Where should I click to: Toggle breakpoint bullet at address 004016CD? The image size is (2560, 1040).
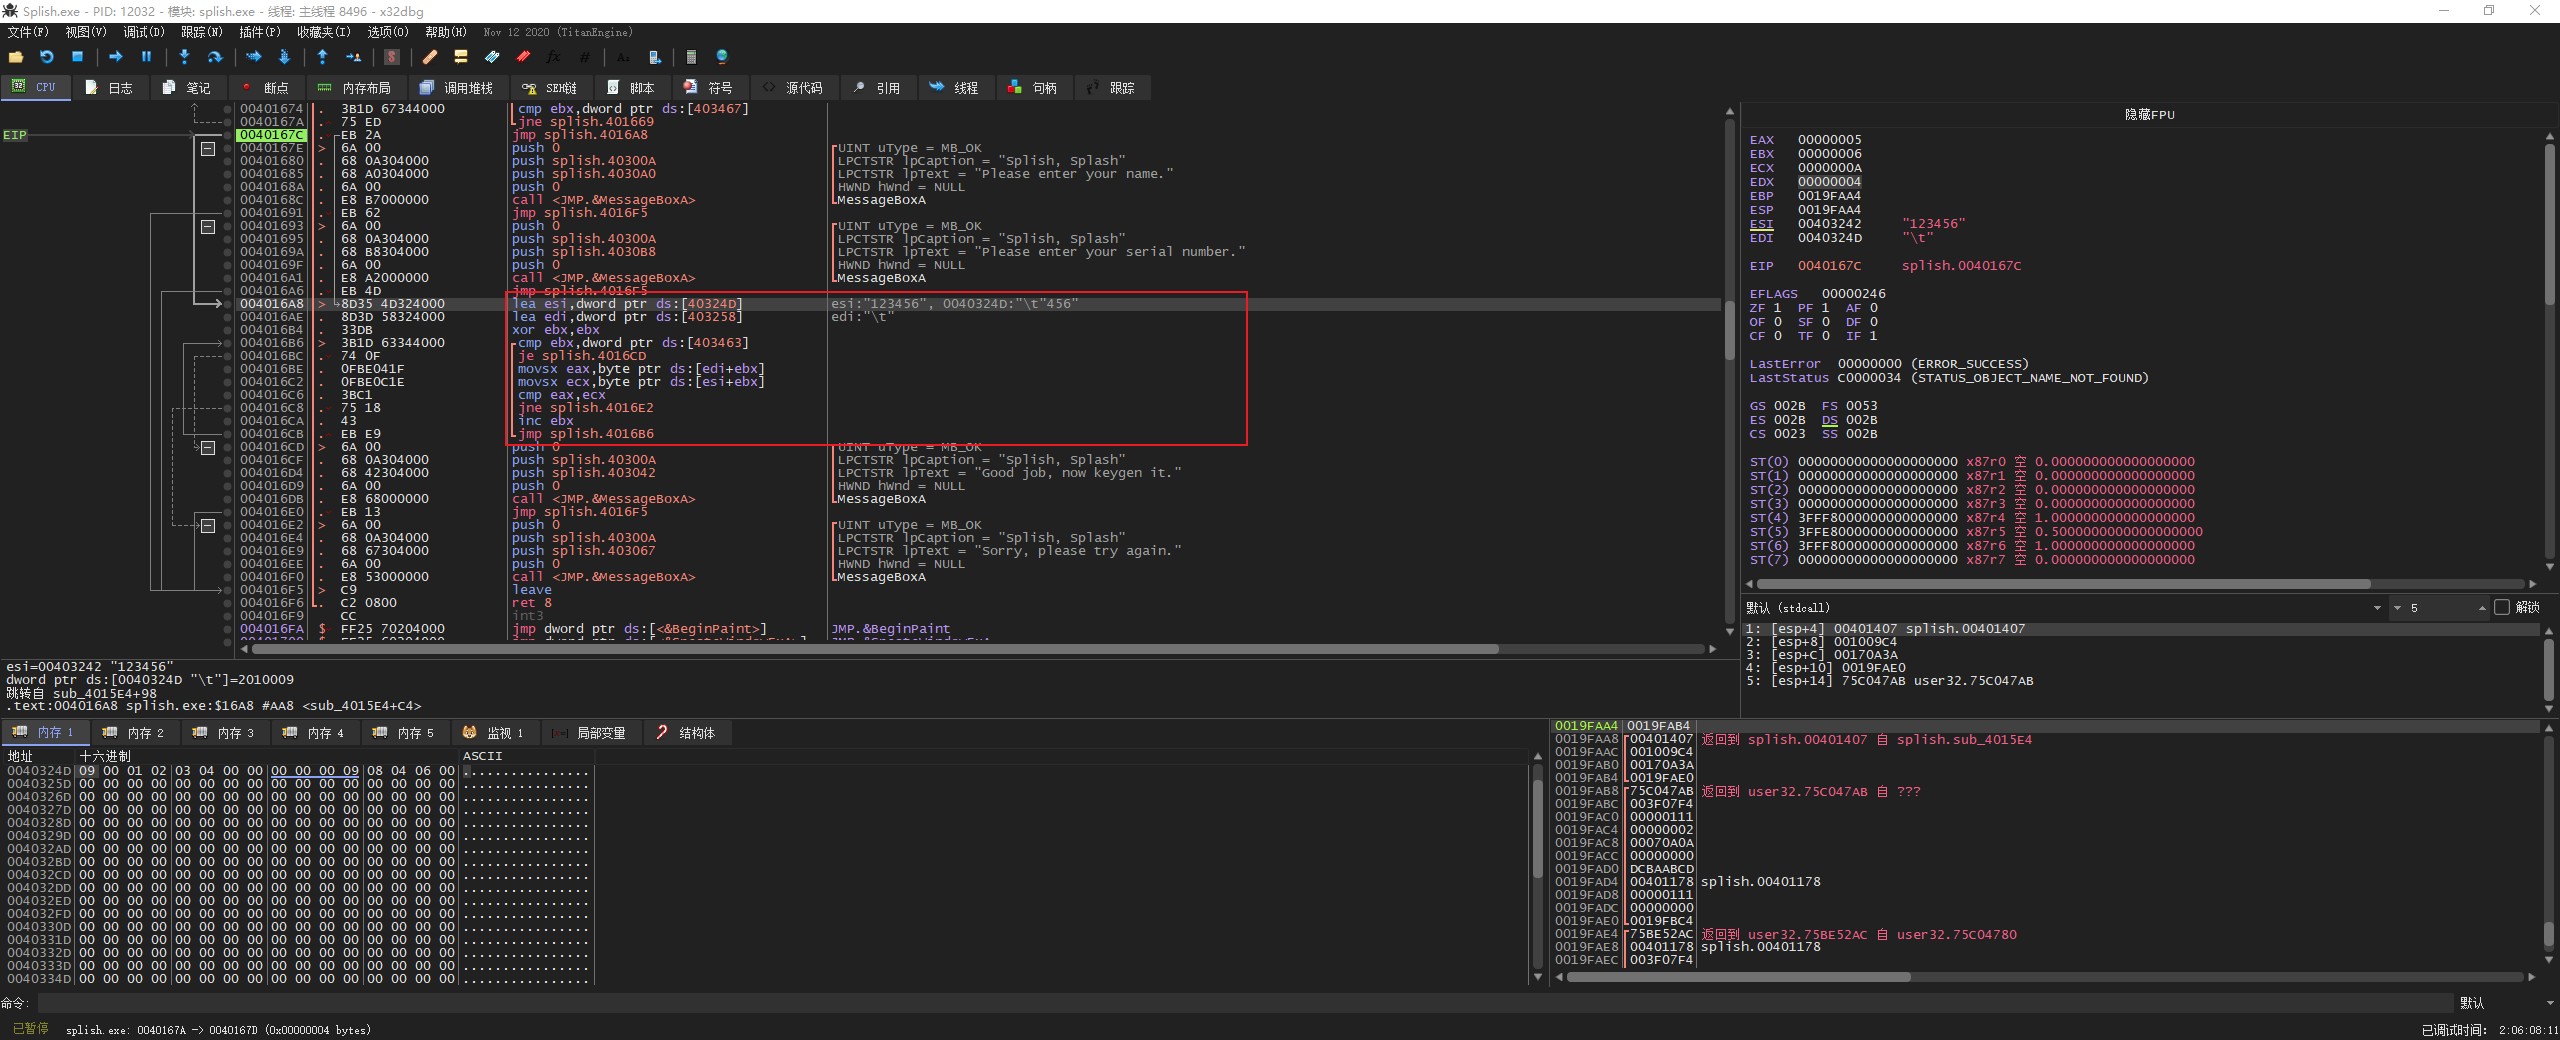pyautogui.click(x=228, y=447)
